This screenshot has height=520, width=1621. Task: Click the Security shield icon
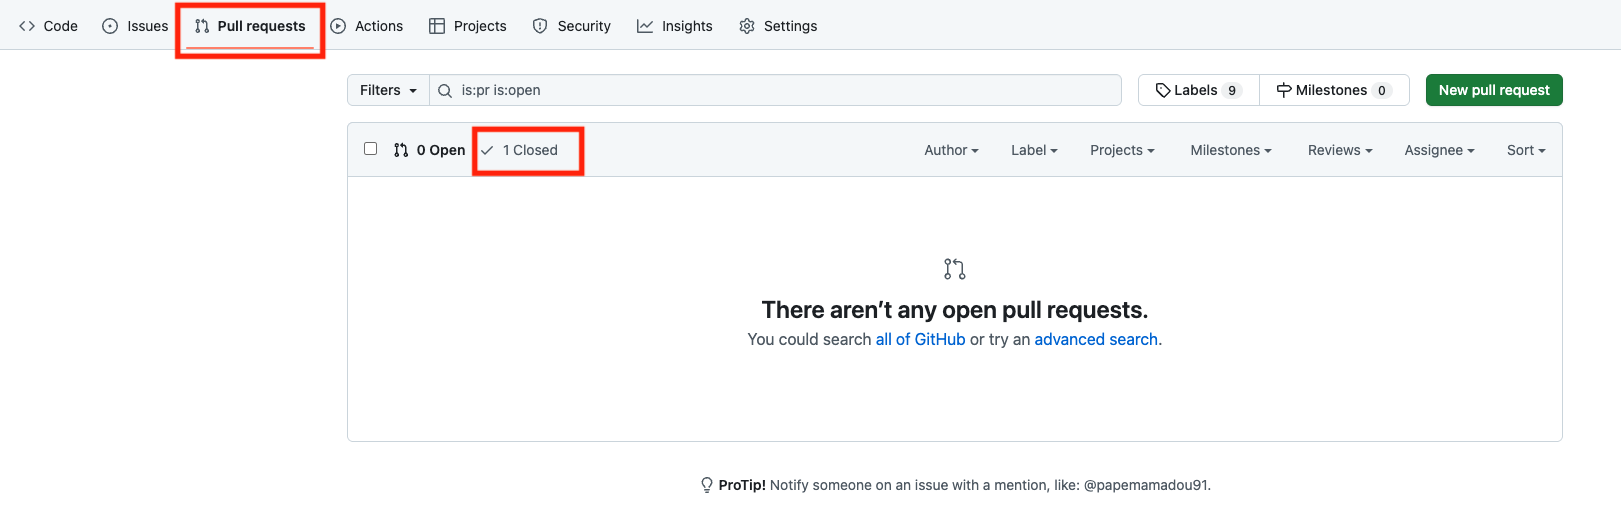pyautogui.click(x=540, y=26)
